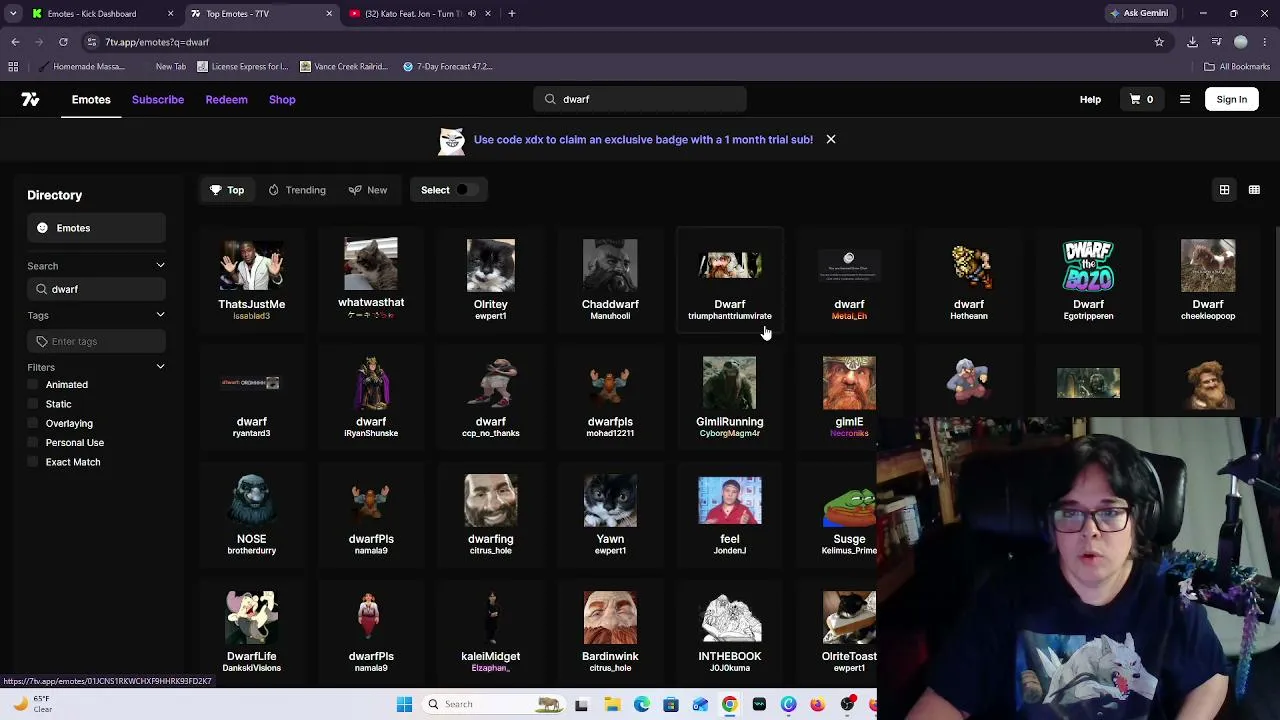Switch to the Top sort tab
Viewport: 1280px width, 720px height.
click(x=227, y=190)
